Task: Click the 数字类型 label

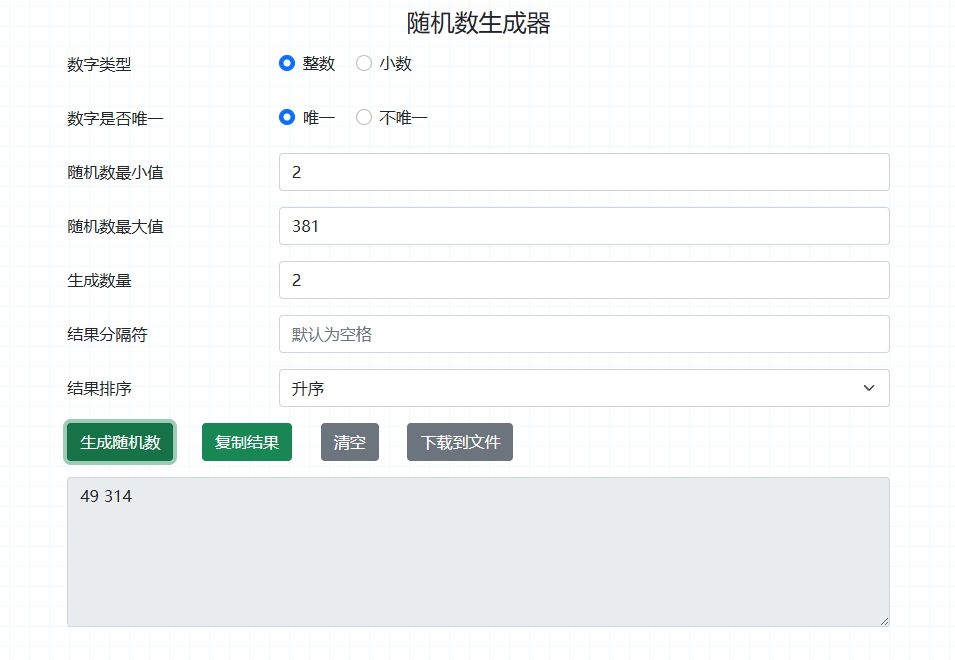Action: click(x=99, y=65)
